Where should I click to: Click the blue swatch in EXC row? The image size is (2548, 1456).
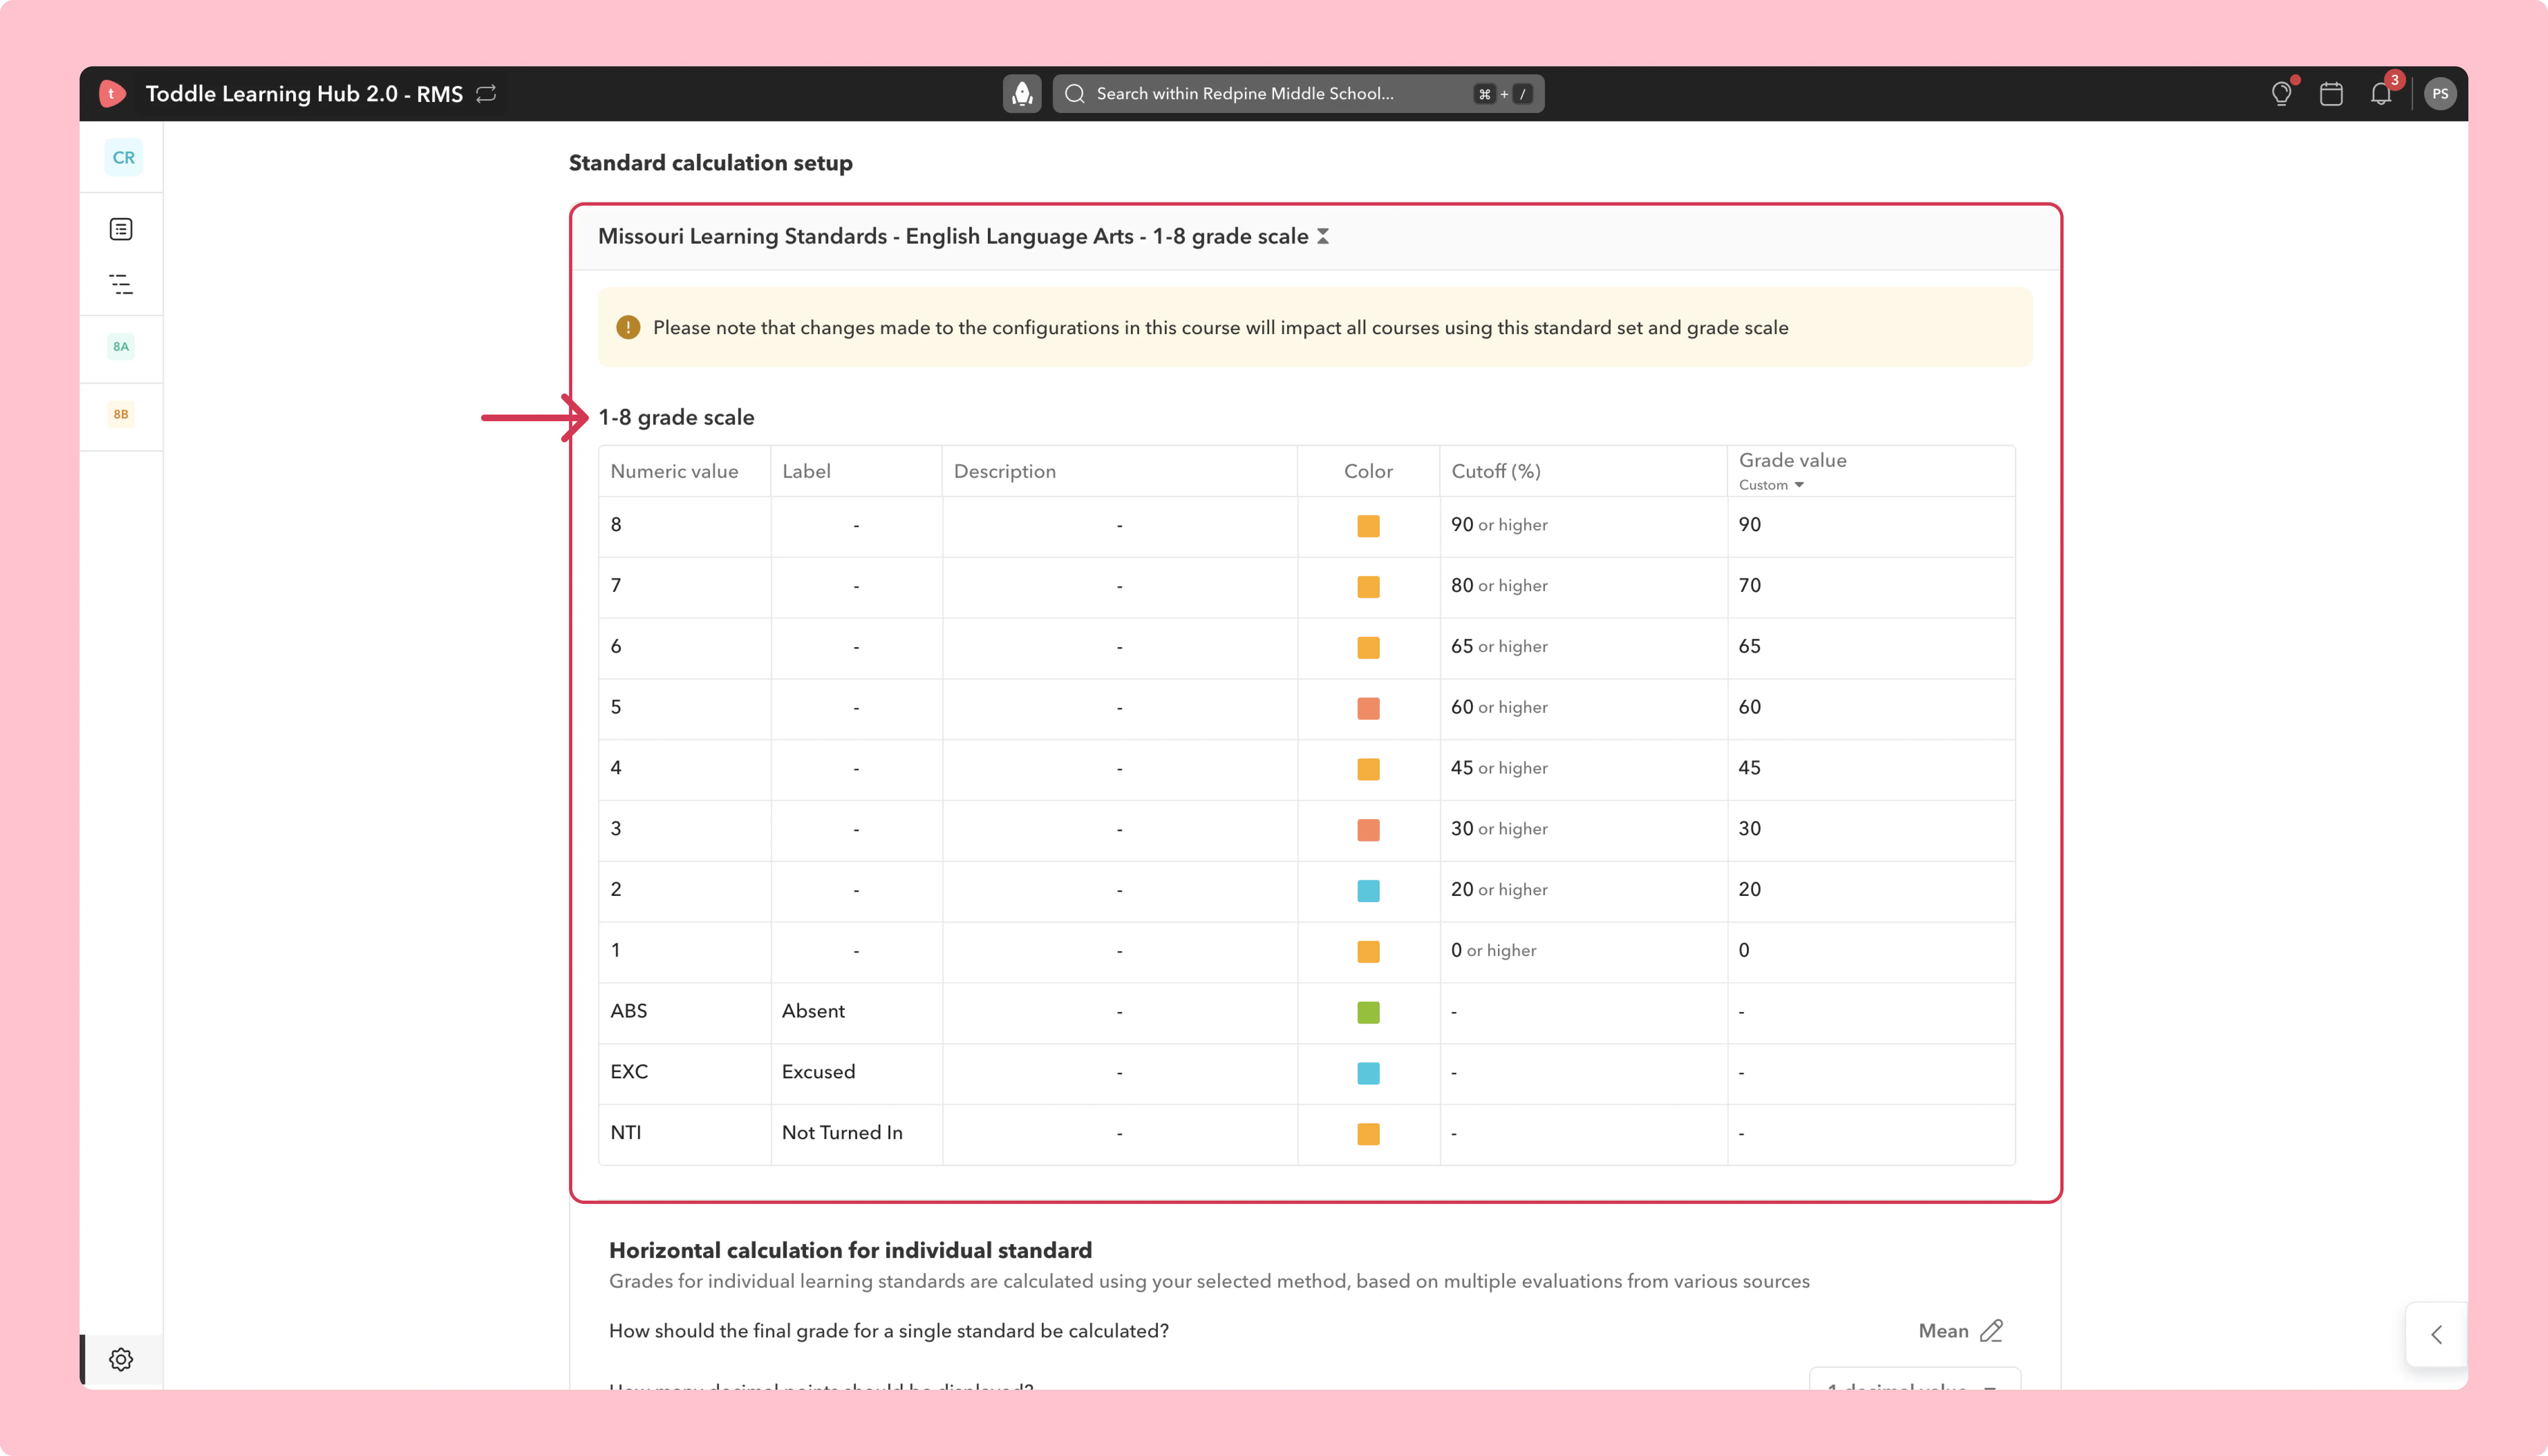(x=1368, y=1073)
